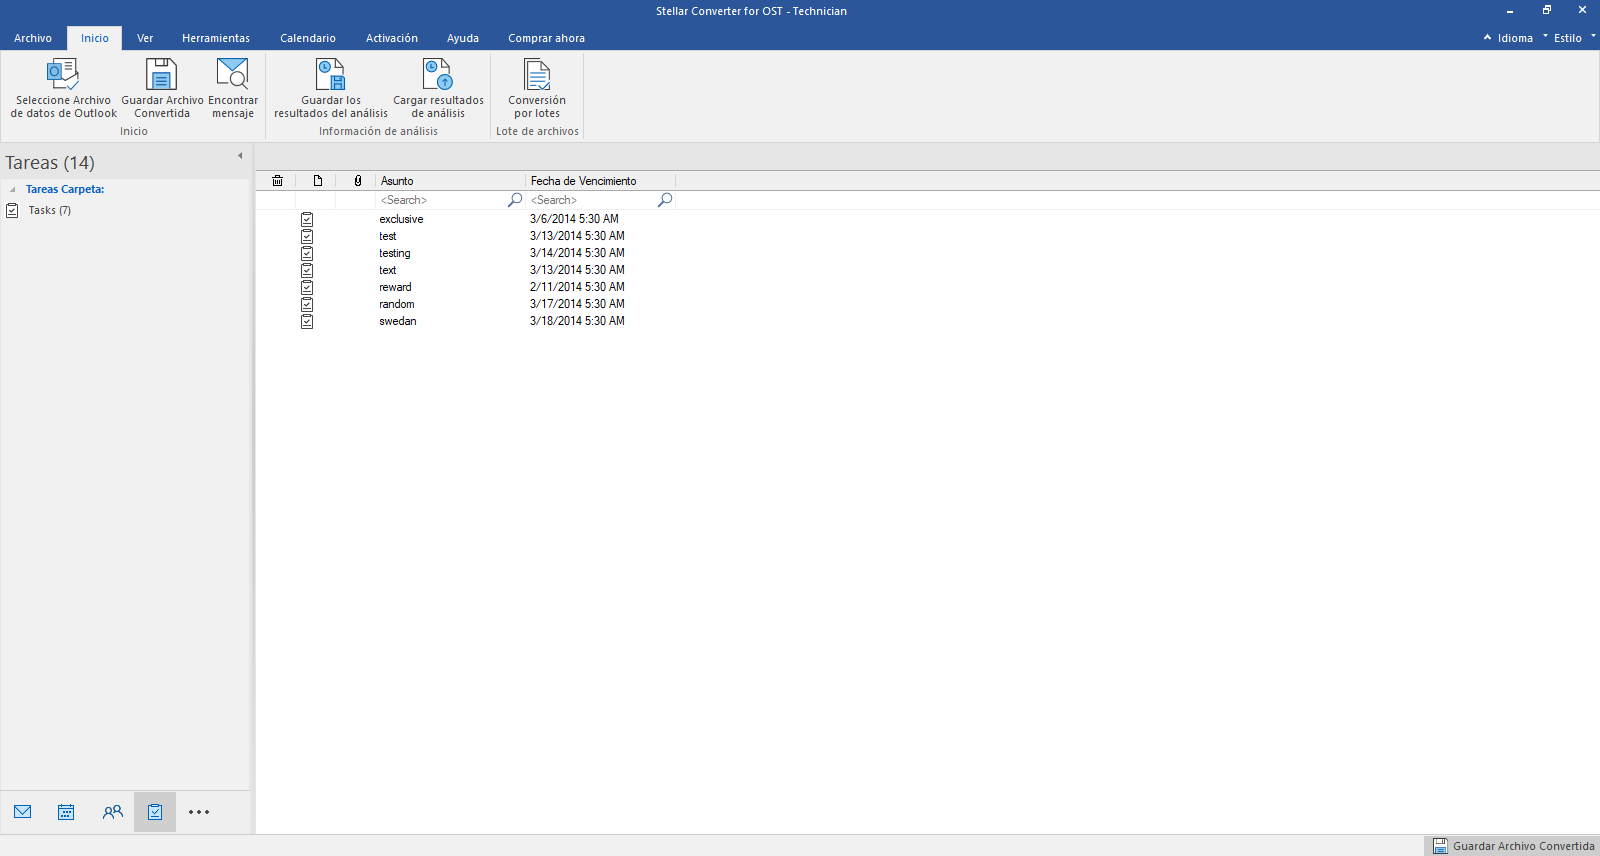1600x856 pixels.
Task: Sort by Fecha de Vencimiento column header
Action: [600, 181]
